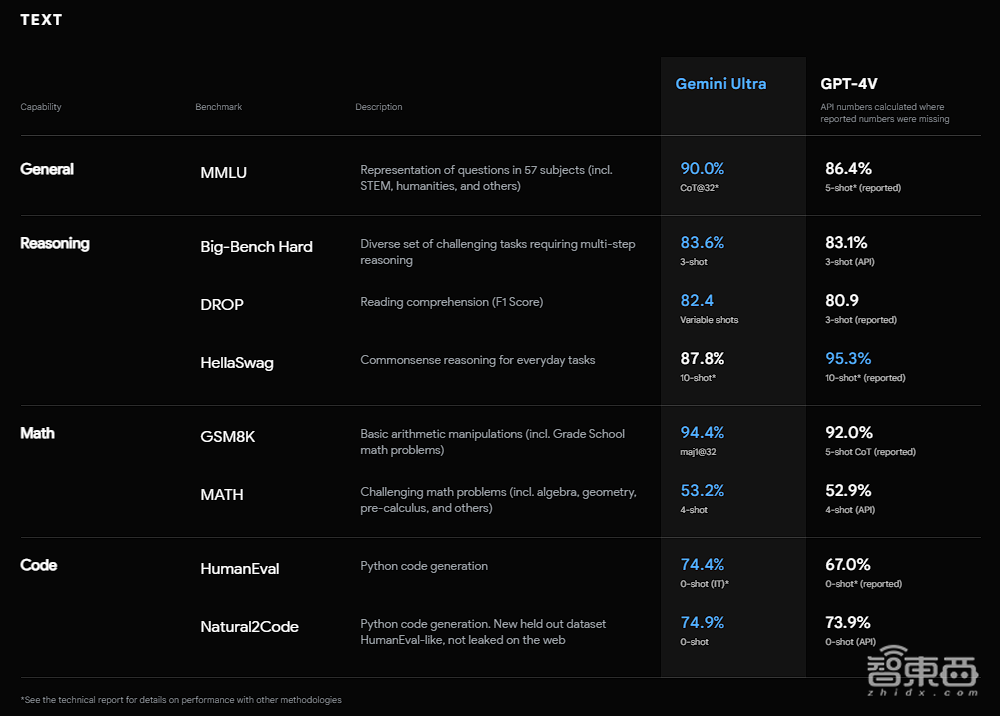The image size is (1000, 716).
Task: Click the Reasoning capability label
Action: [x=55, y=243]
